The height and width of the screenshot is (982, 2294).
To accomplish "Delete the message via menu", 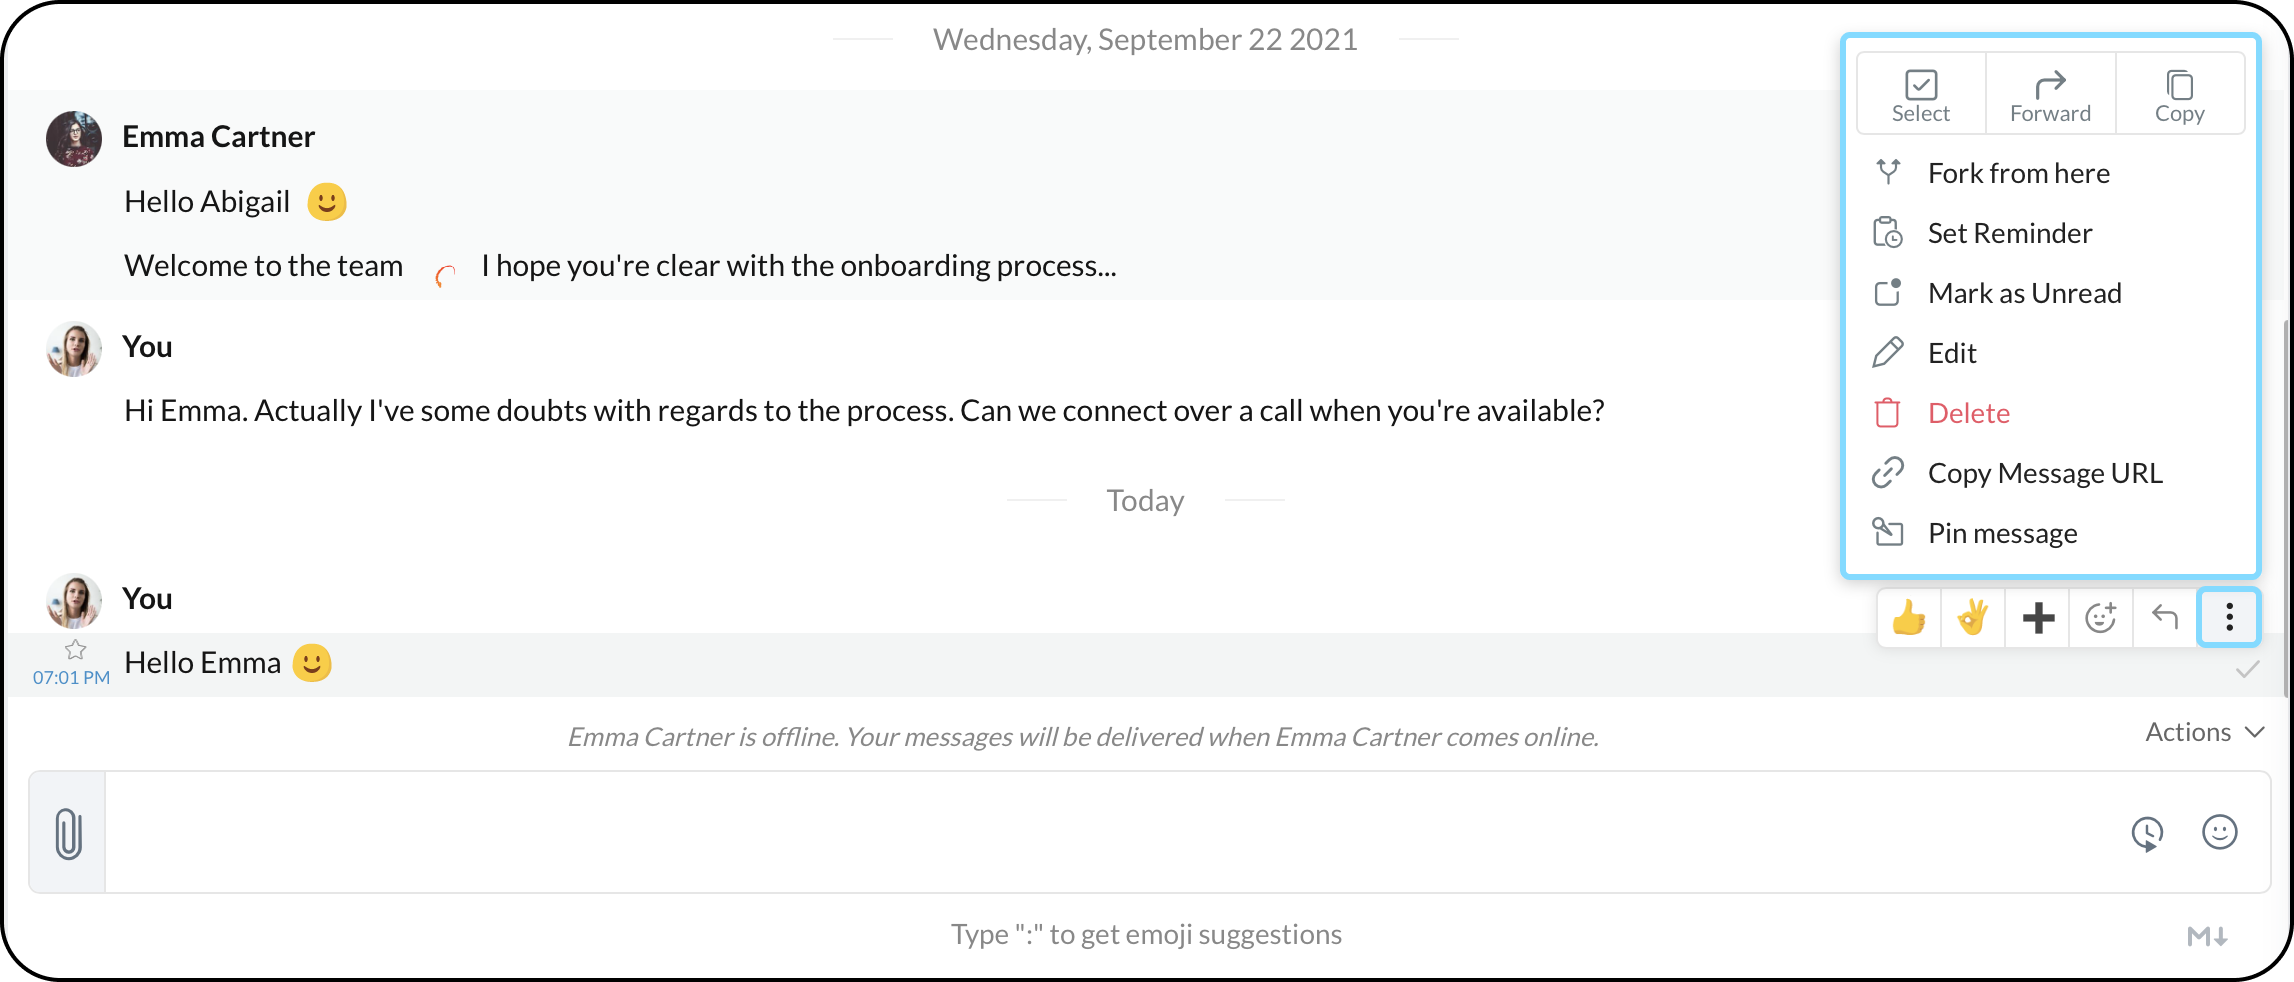I will click(x=1968, y=413).
